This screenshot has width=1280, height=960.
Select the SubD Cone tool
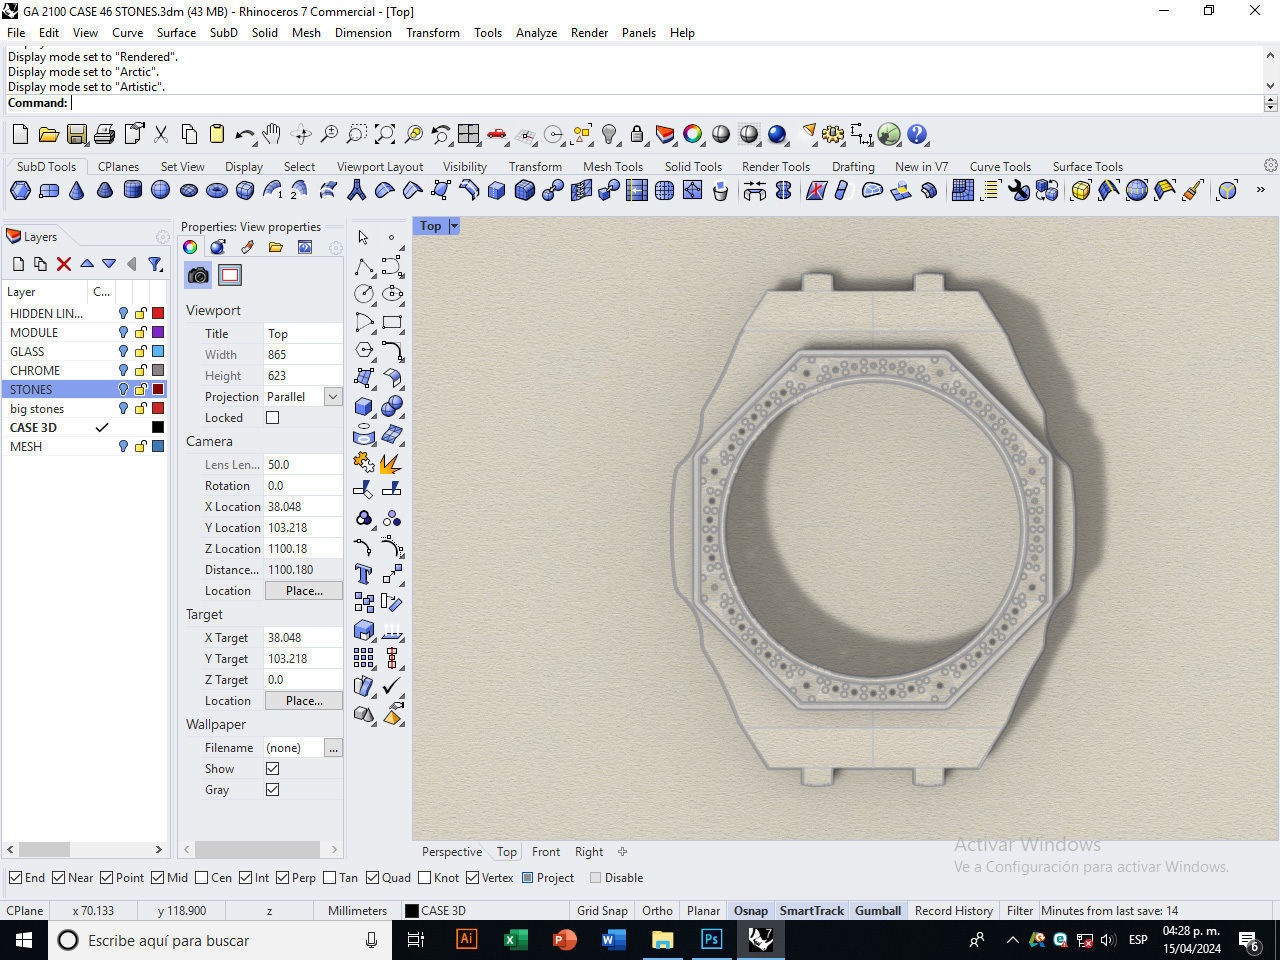pos(77,190)
